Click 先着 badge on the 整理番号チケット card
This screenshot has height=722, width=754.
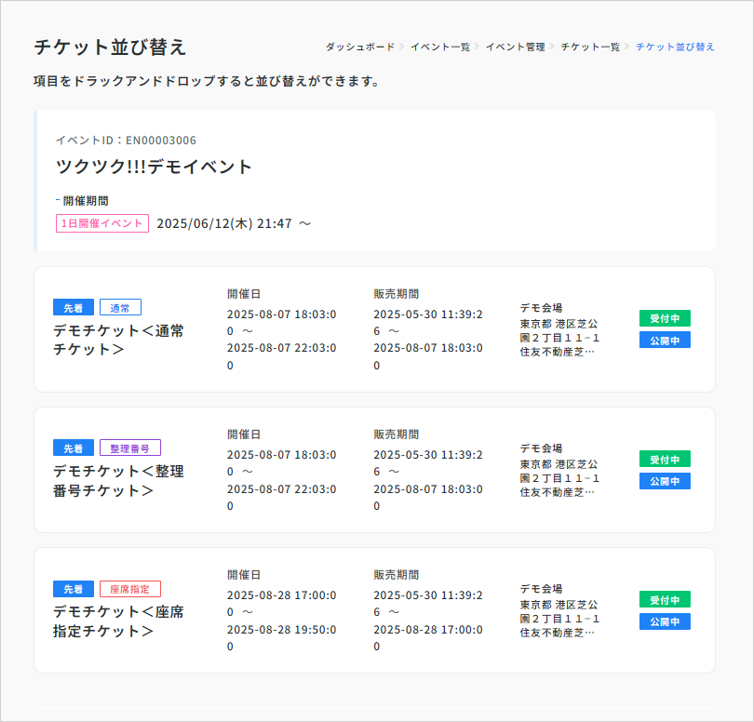coord(74,448)
